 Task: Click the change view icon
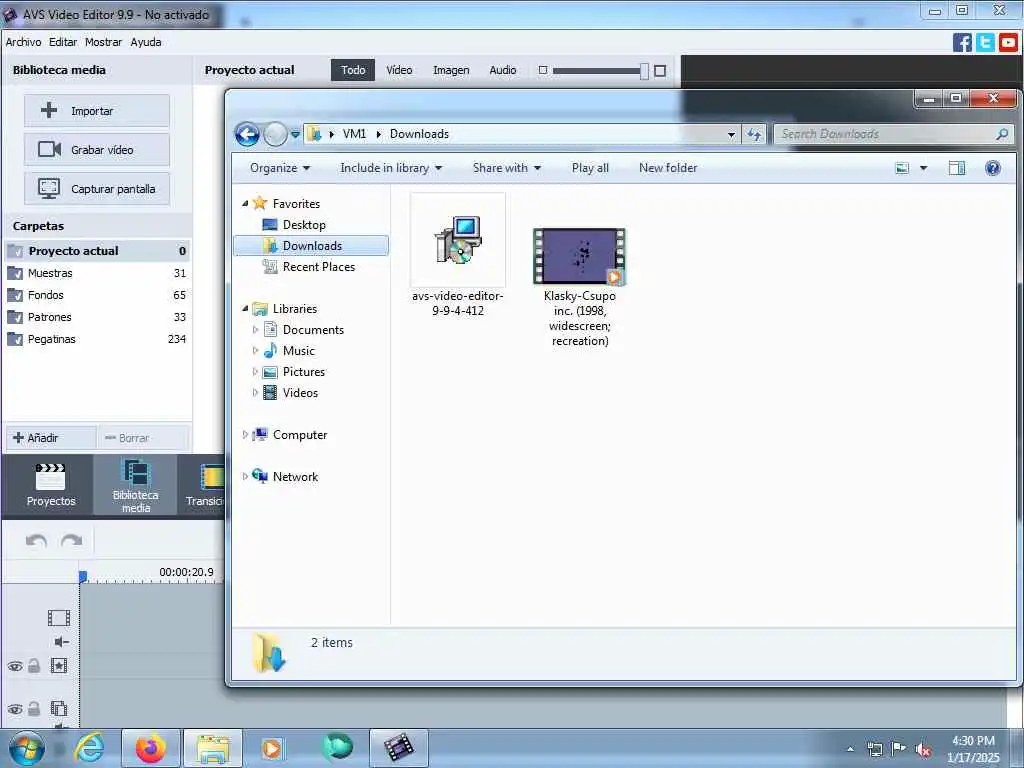902,168
